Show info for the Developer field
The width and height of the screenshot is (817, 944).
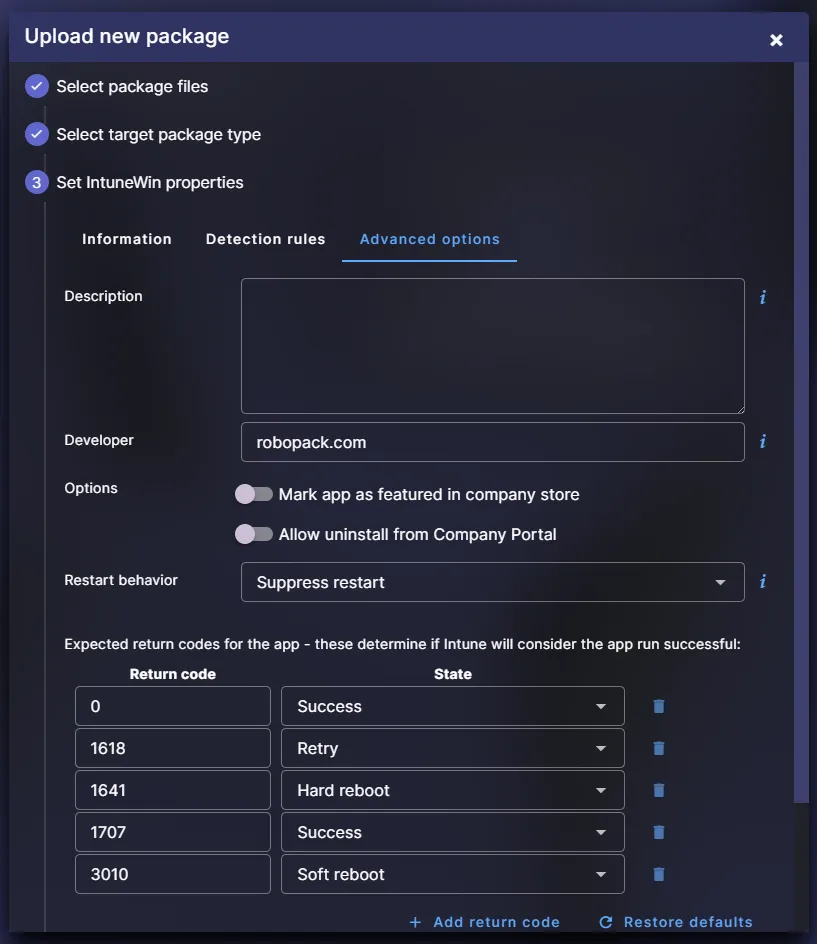tap(763, 441)
